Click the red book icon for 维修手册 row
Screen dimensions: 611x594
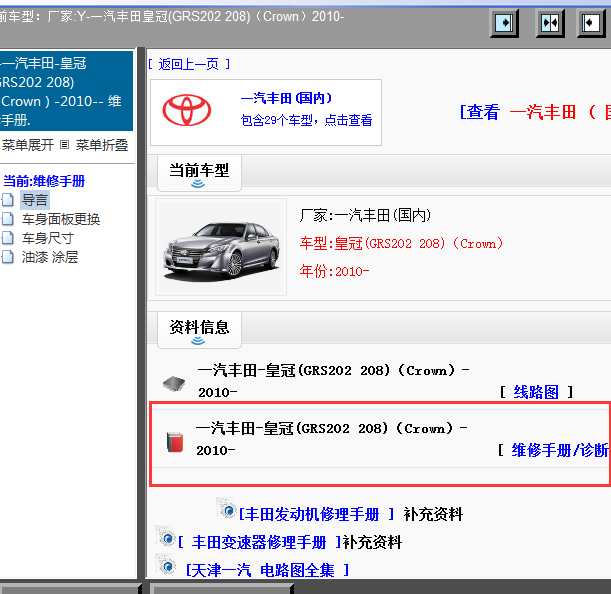pyautogui.click(x=175, y=442)
